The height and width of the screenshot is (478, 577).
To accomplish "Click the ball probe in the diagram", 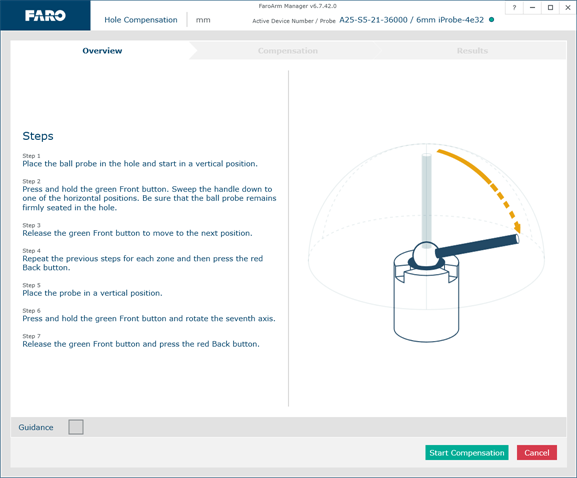I will pyautogui.click(x=426, y=255).
